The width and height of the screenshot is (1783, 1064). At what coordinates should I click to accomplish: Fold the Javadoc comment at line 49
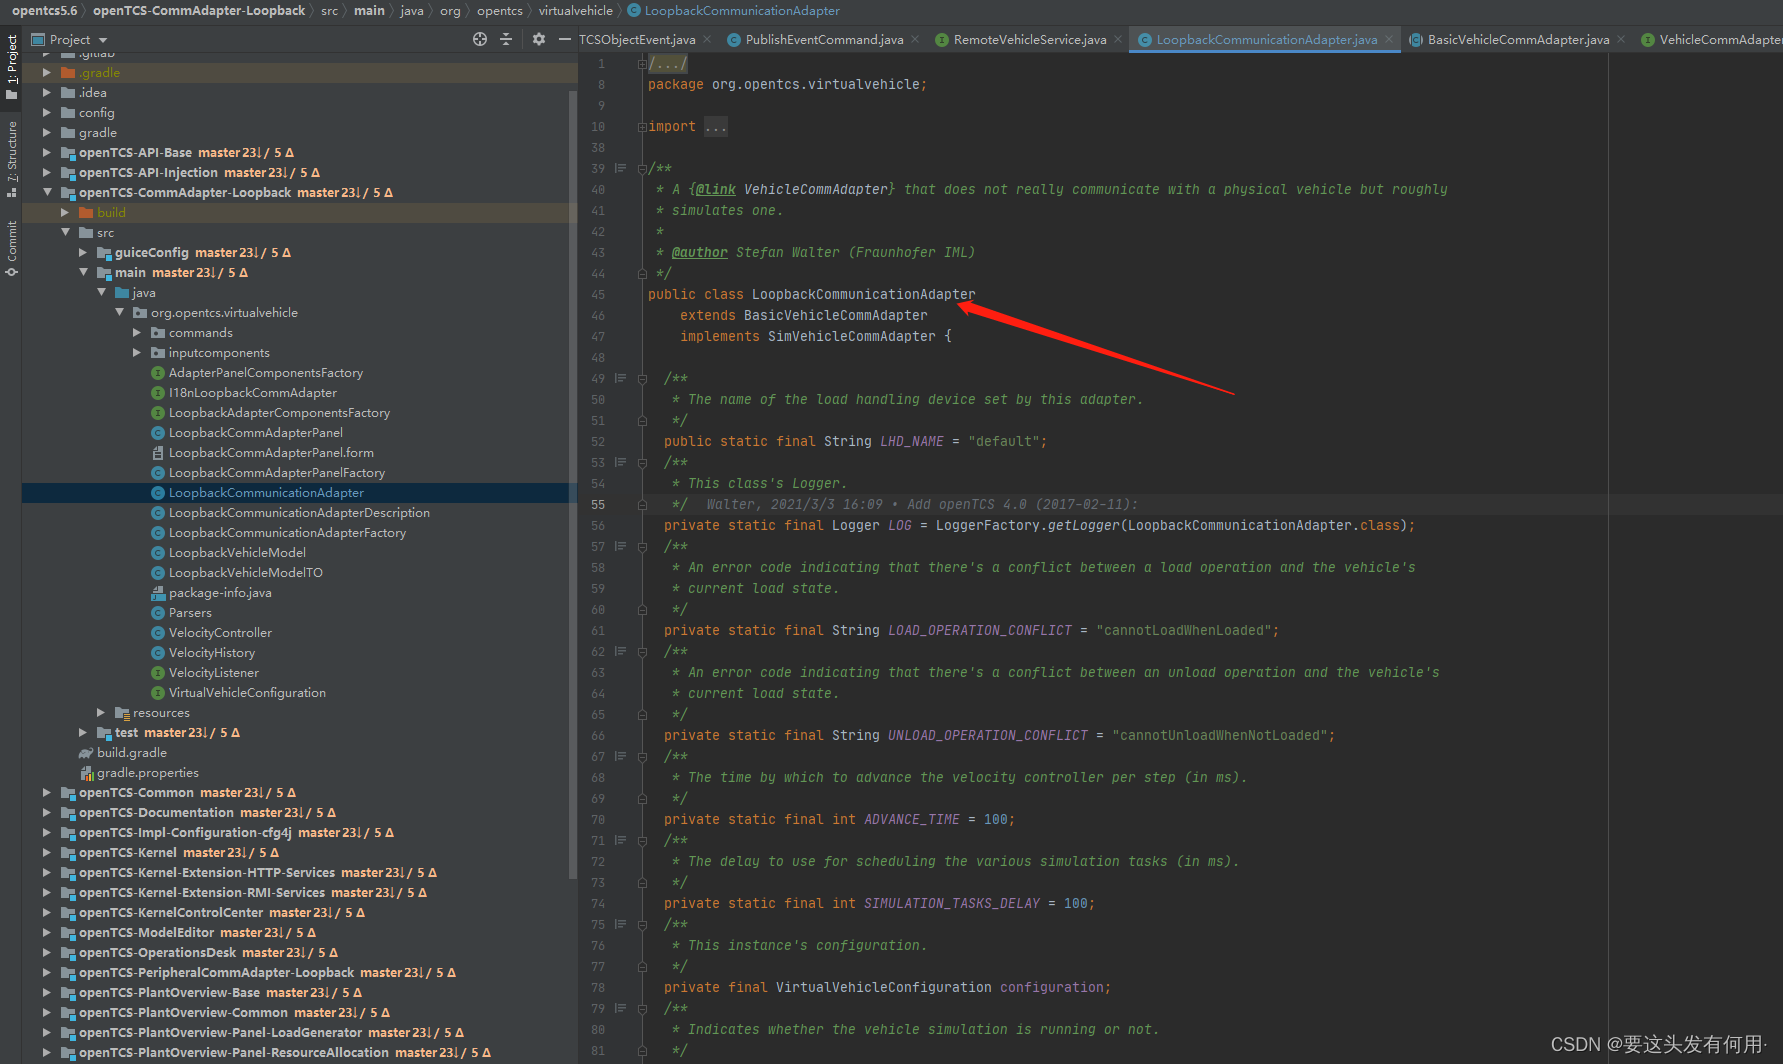[x=642, y=379]
